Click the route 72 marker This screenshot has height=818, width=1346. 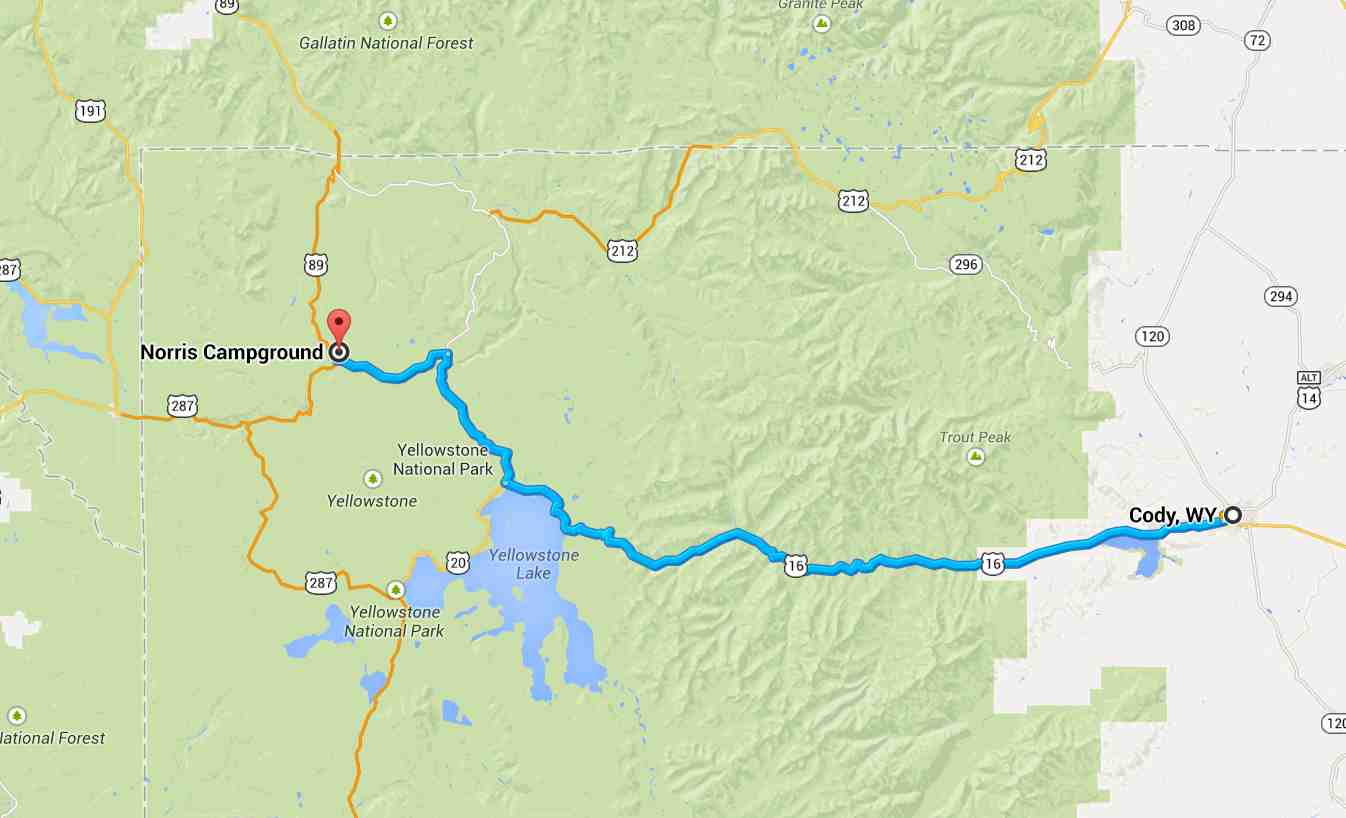1258,40
